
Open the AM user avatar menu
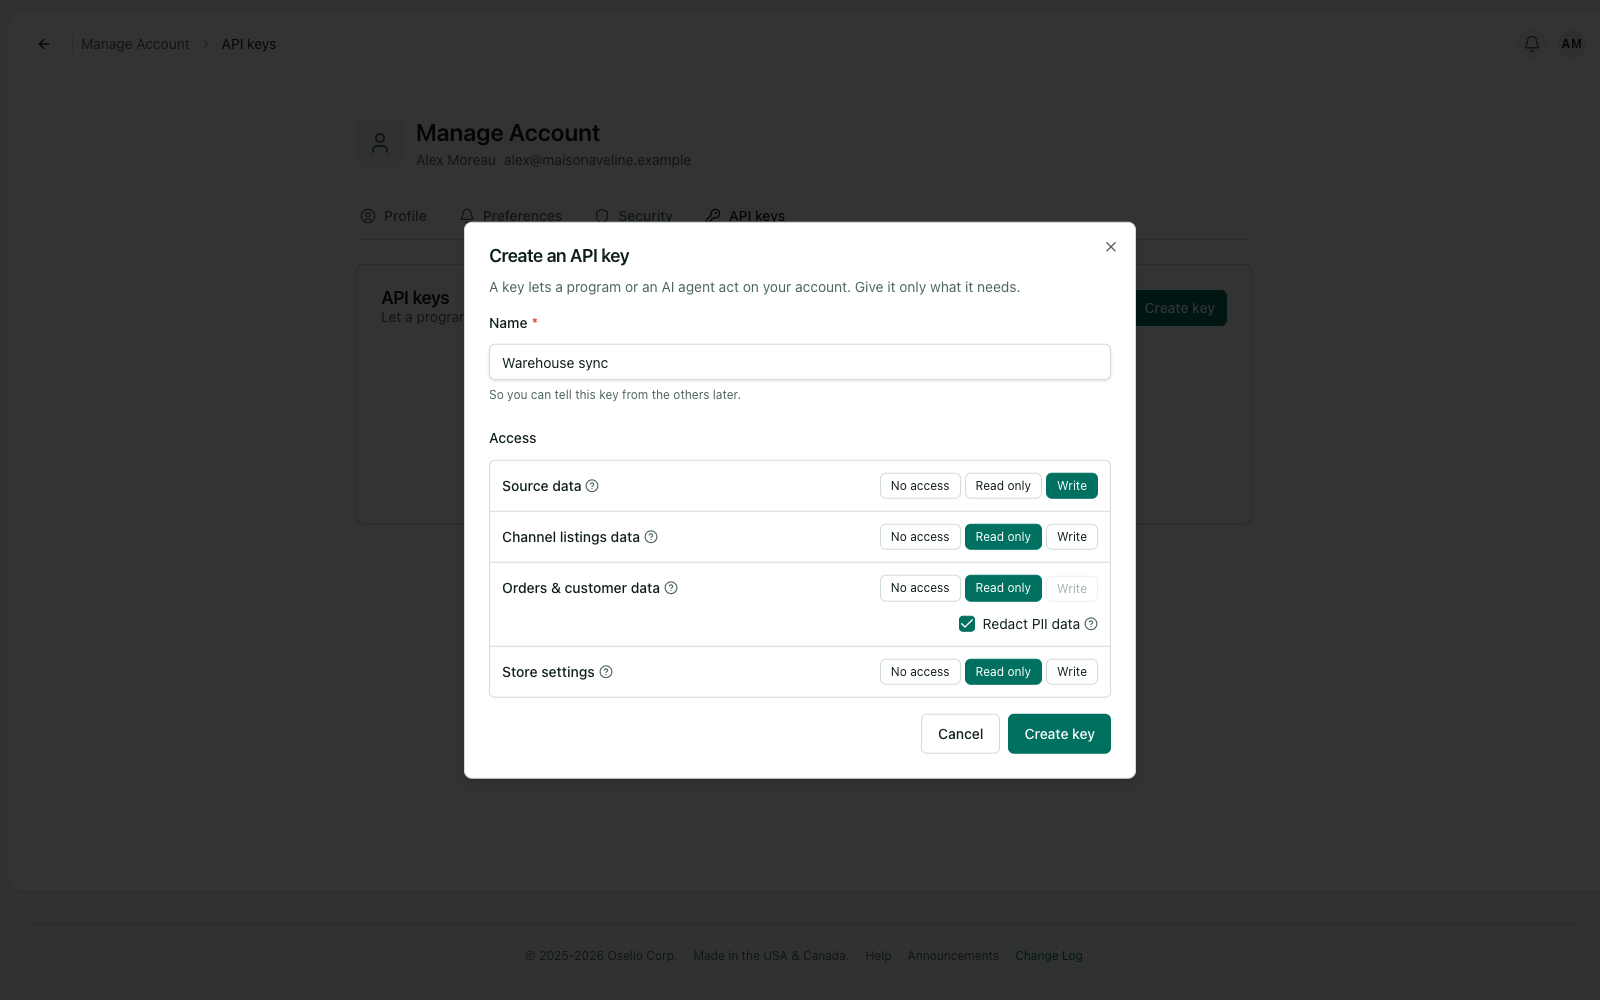click(1571, 44)
